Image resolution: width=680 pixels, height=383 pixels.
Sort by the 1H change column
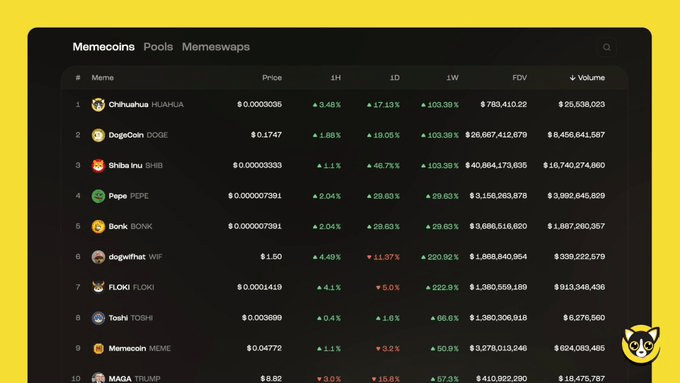click(336, 78)
